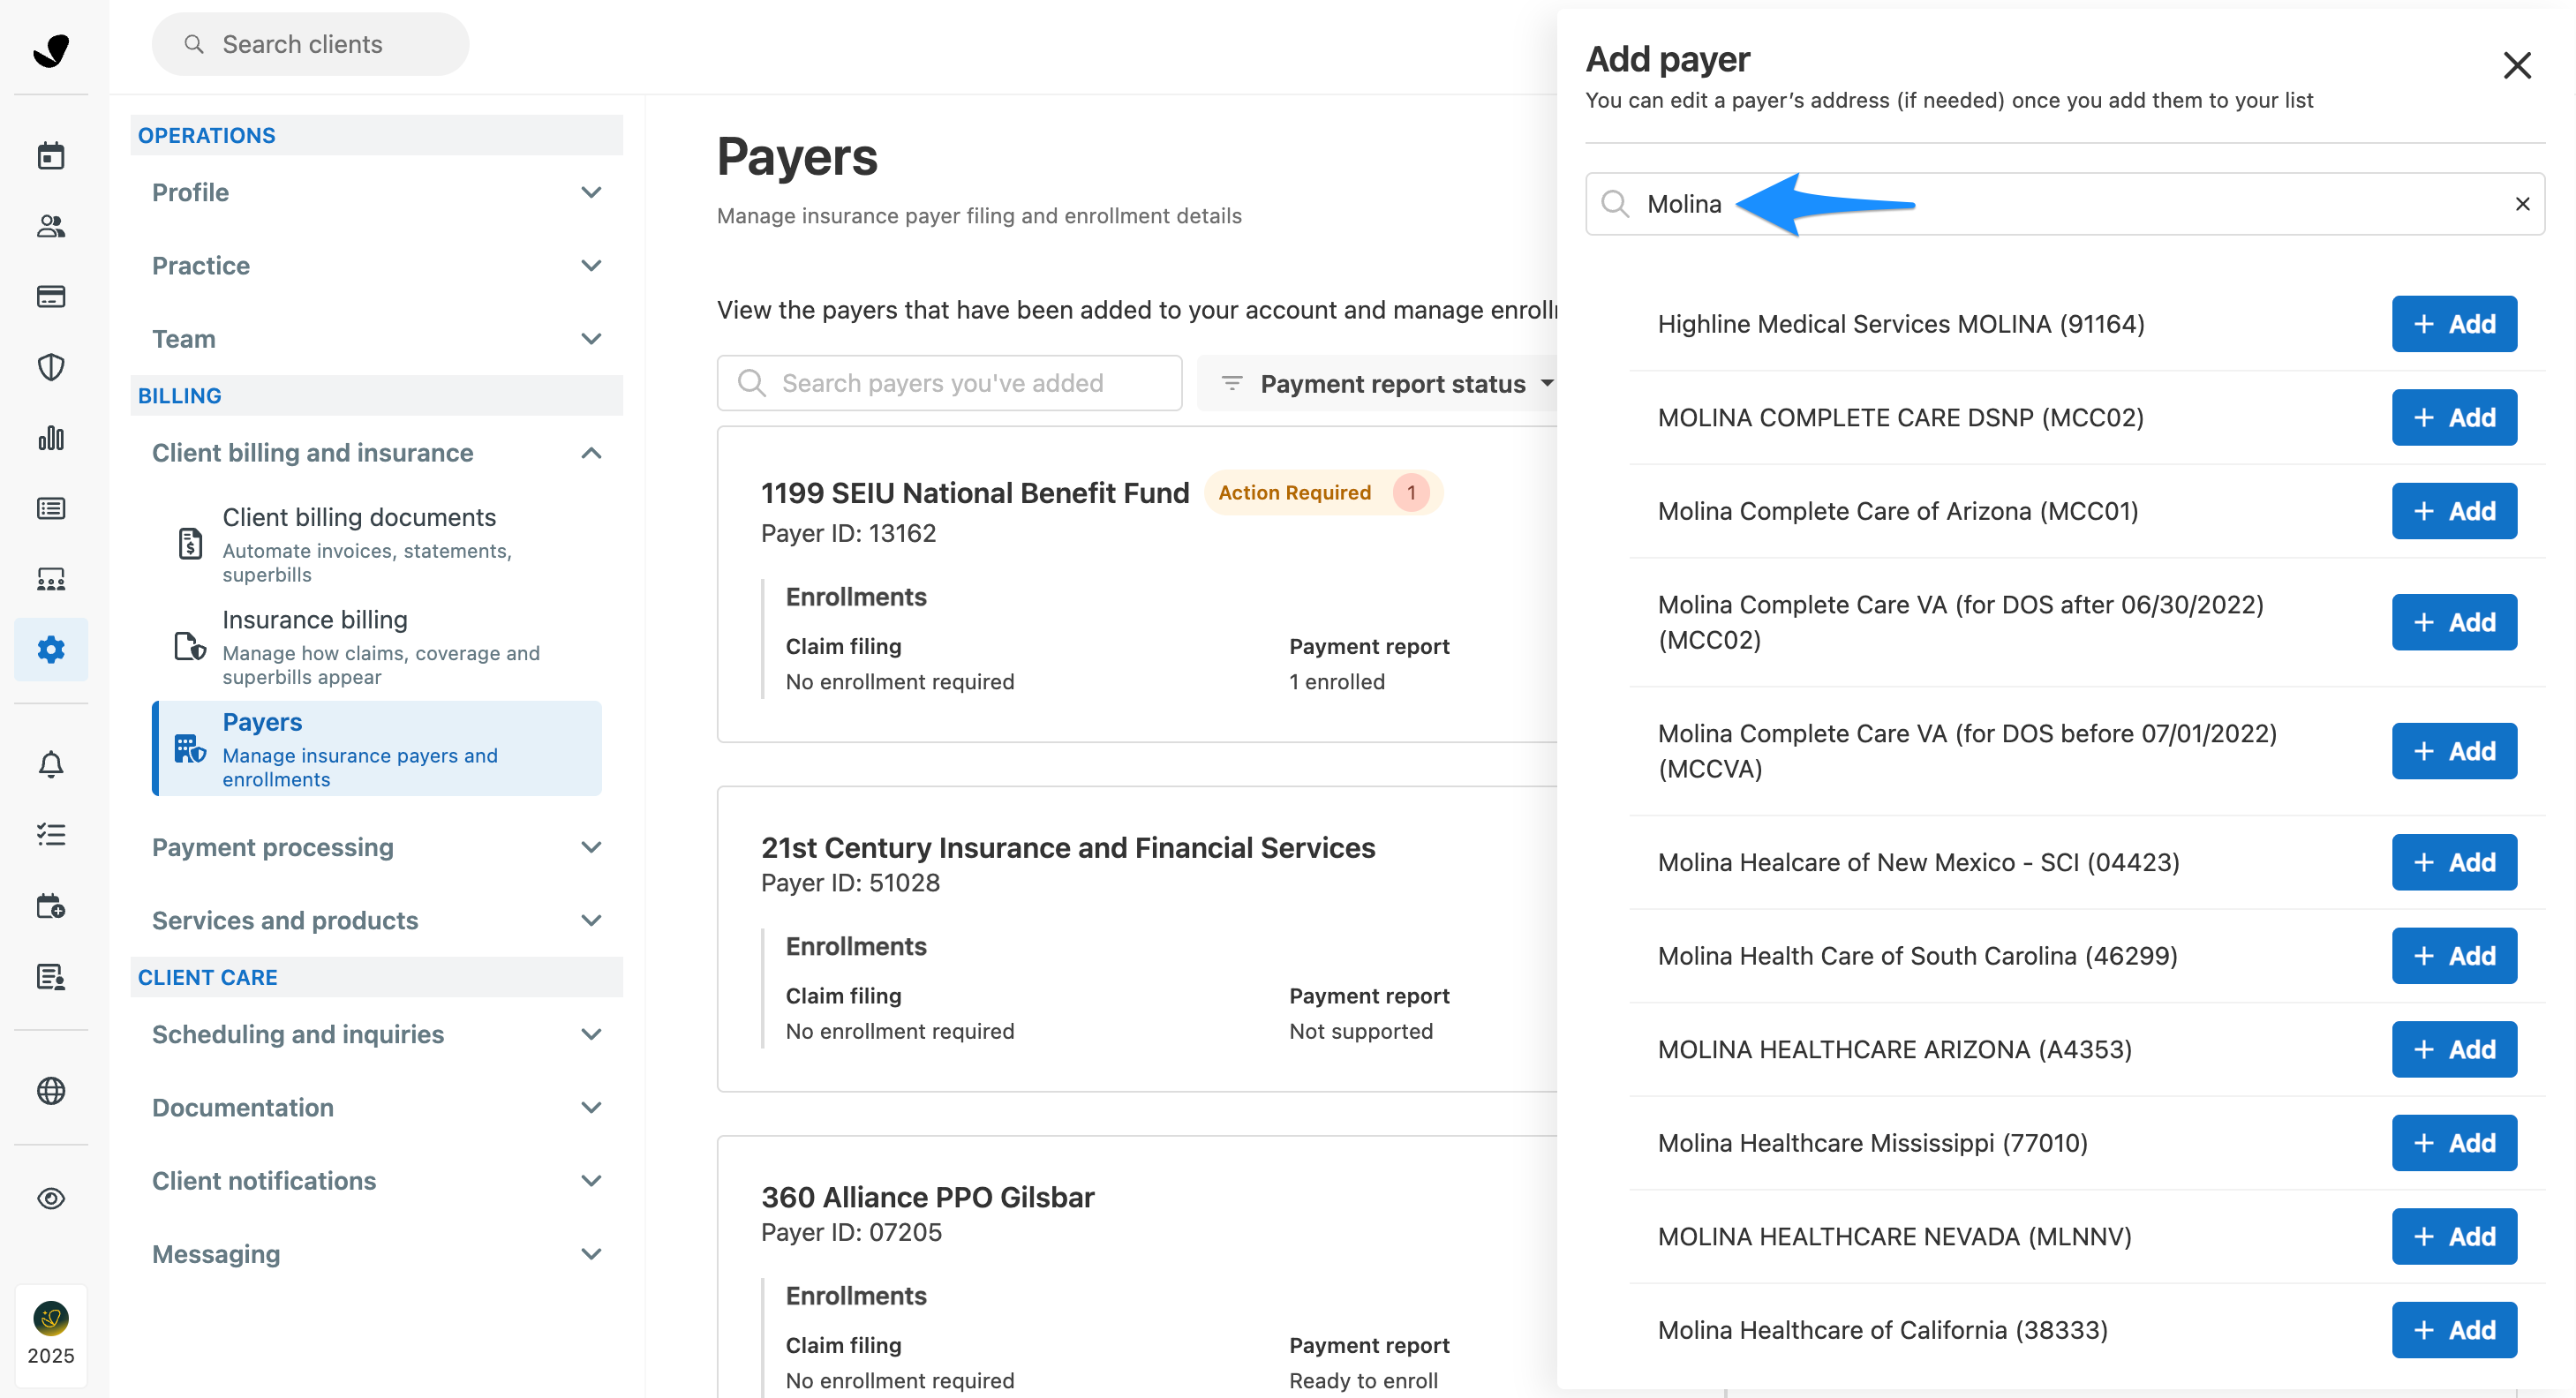
Task: Click '1 enrolled' payment report status
Action: click(1336, 681)
